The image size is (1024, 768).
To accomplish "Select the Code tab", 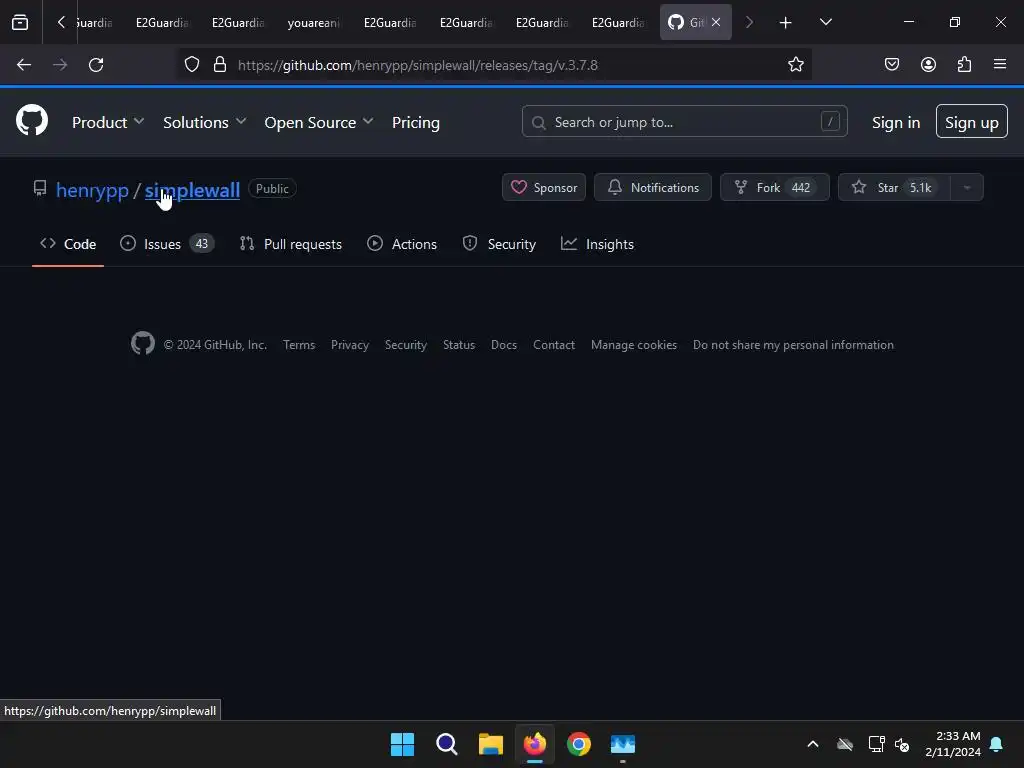I will pos(68,244).
